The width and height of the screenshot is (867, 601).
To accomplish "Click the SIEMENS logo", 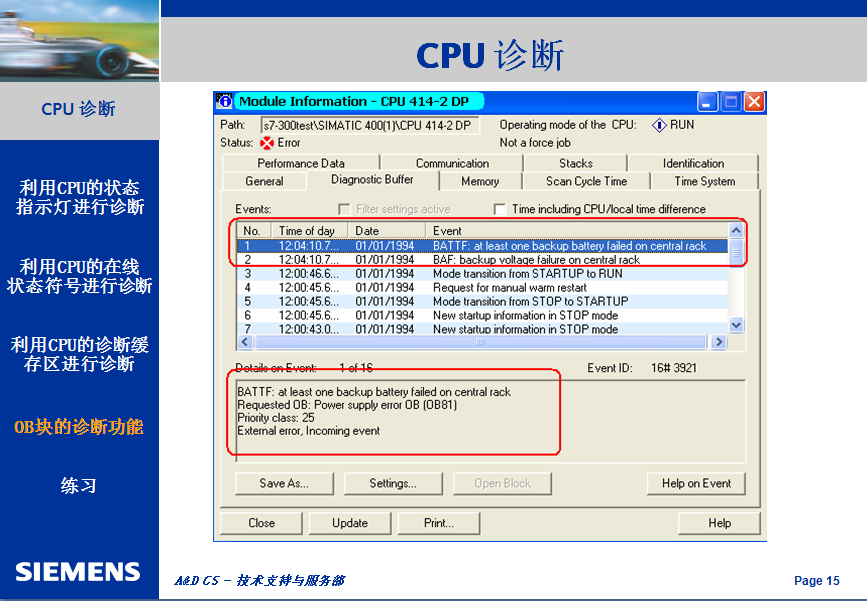I will pyautogui.click(x=78, y=572).
